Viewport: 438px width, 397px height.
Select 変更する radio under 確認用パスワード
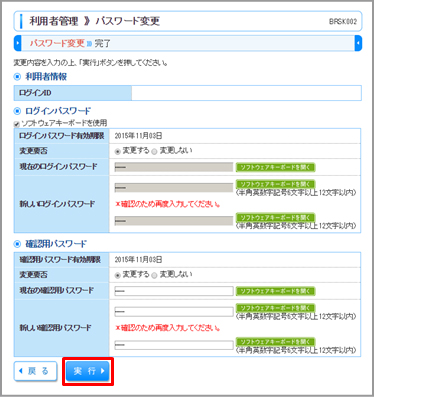point(117,275)
